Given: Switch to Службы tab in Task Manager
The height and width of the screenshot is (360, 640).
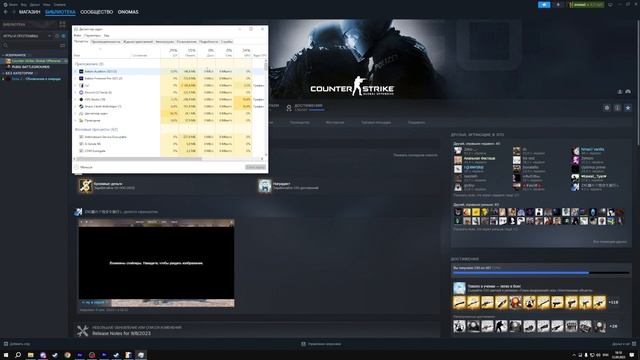Looking at the screenshot, I should pos(227,42).
